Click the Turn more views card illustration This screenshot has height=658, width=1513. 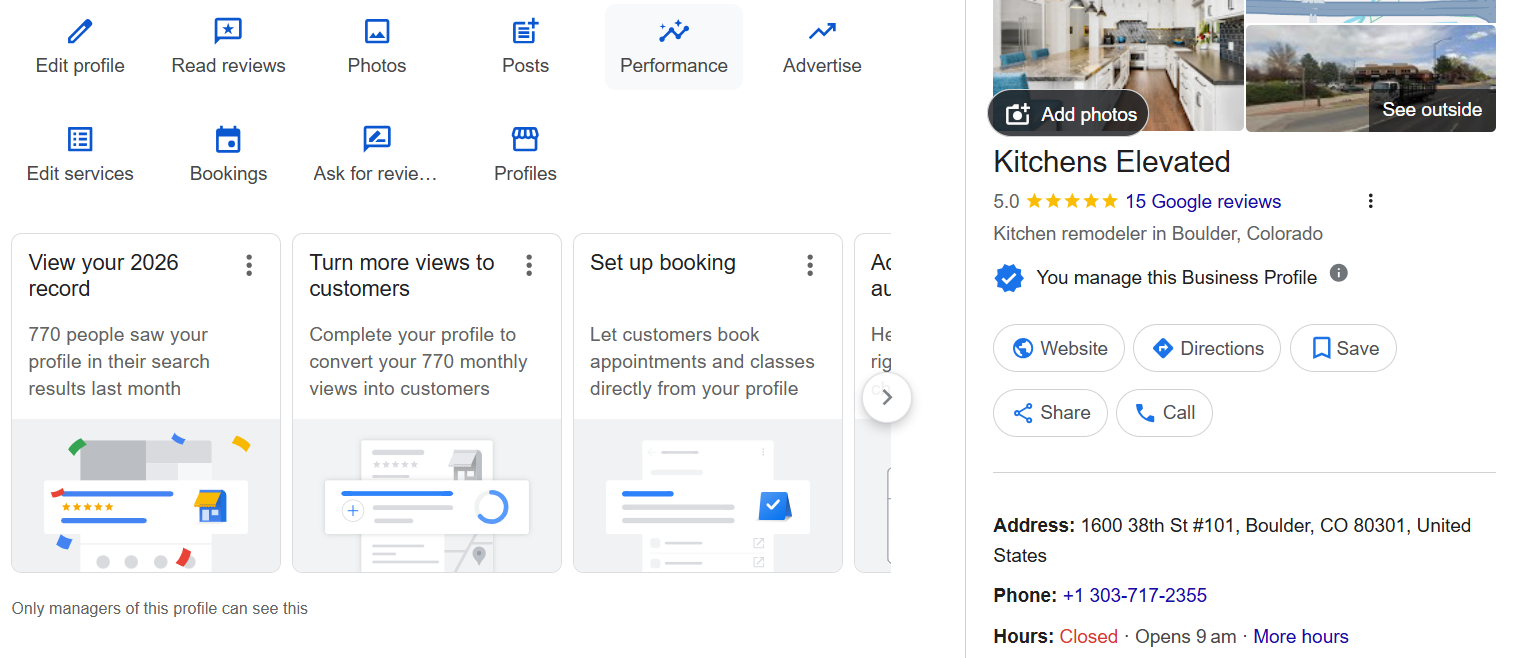pos(427,495)
